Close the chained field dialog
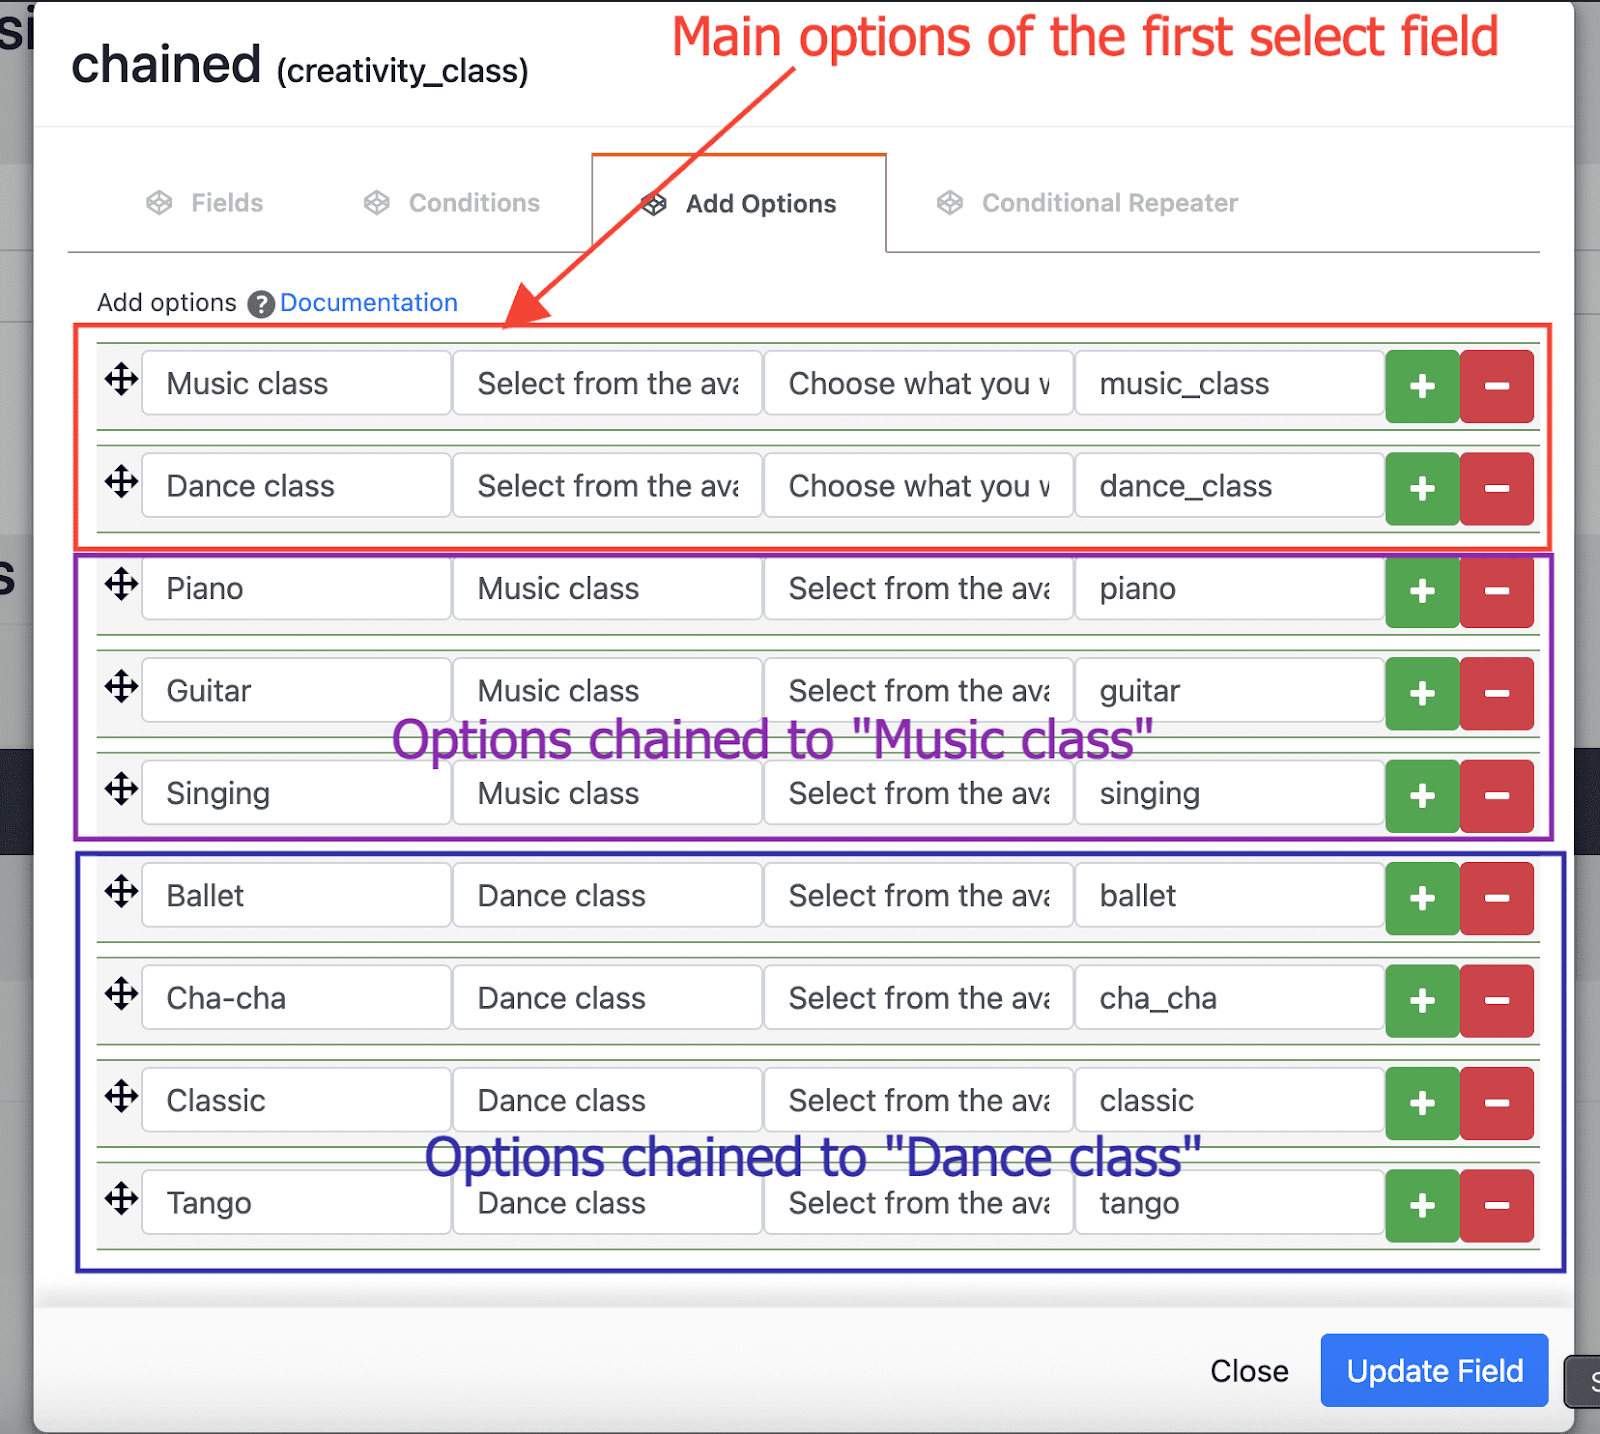 point(1248,1371)
